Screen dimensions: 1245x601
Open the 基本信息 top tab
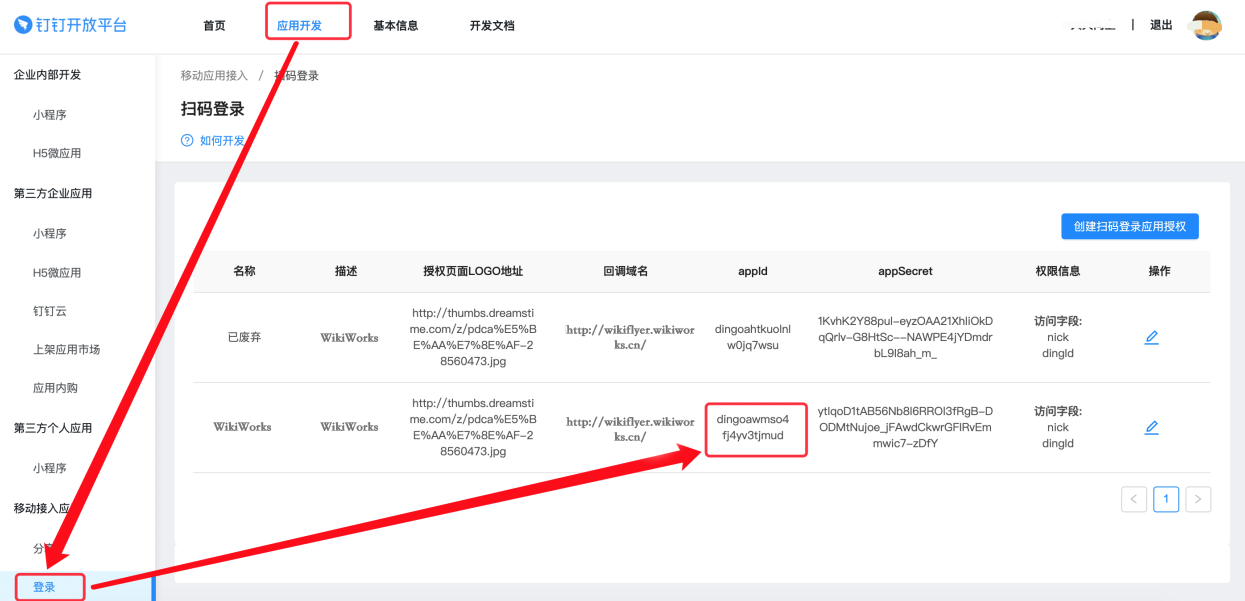(x=396, y=26)
